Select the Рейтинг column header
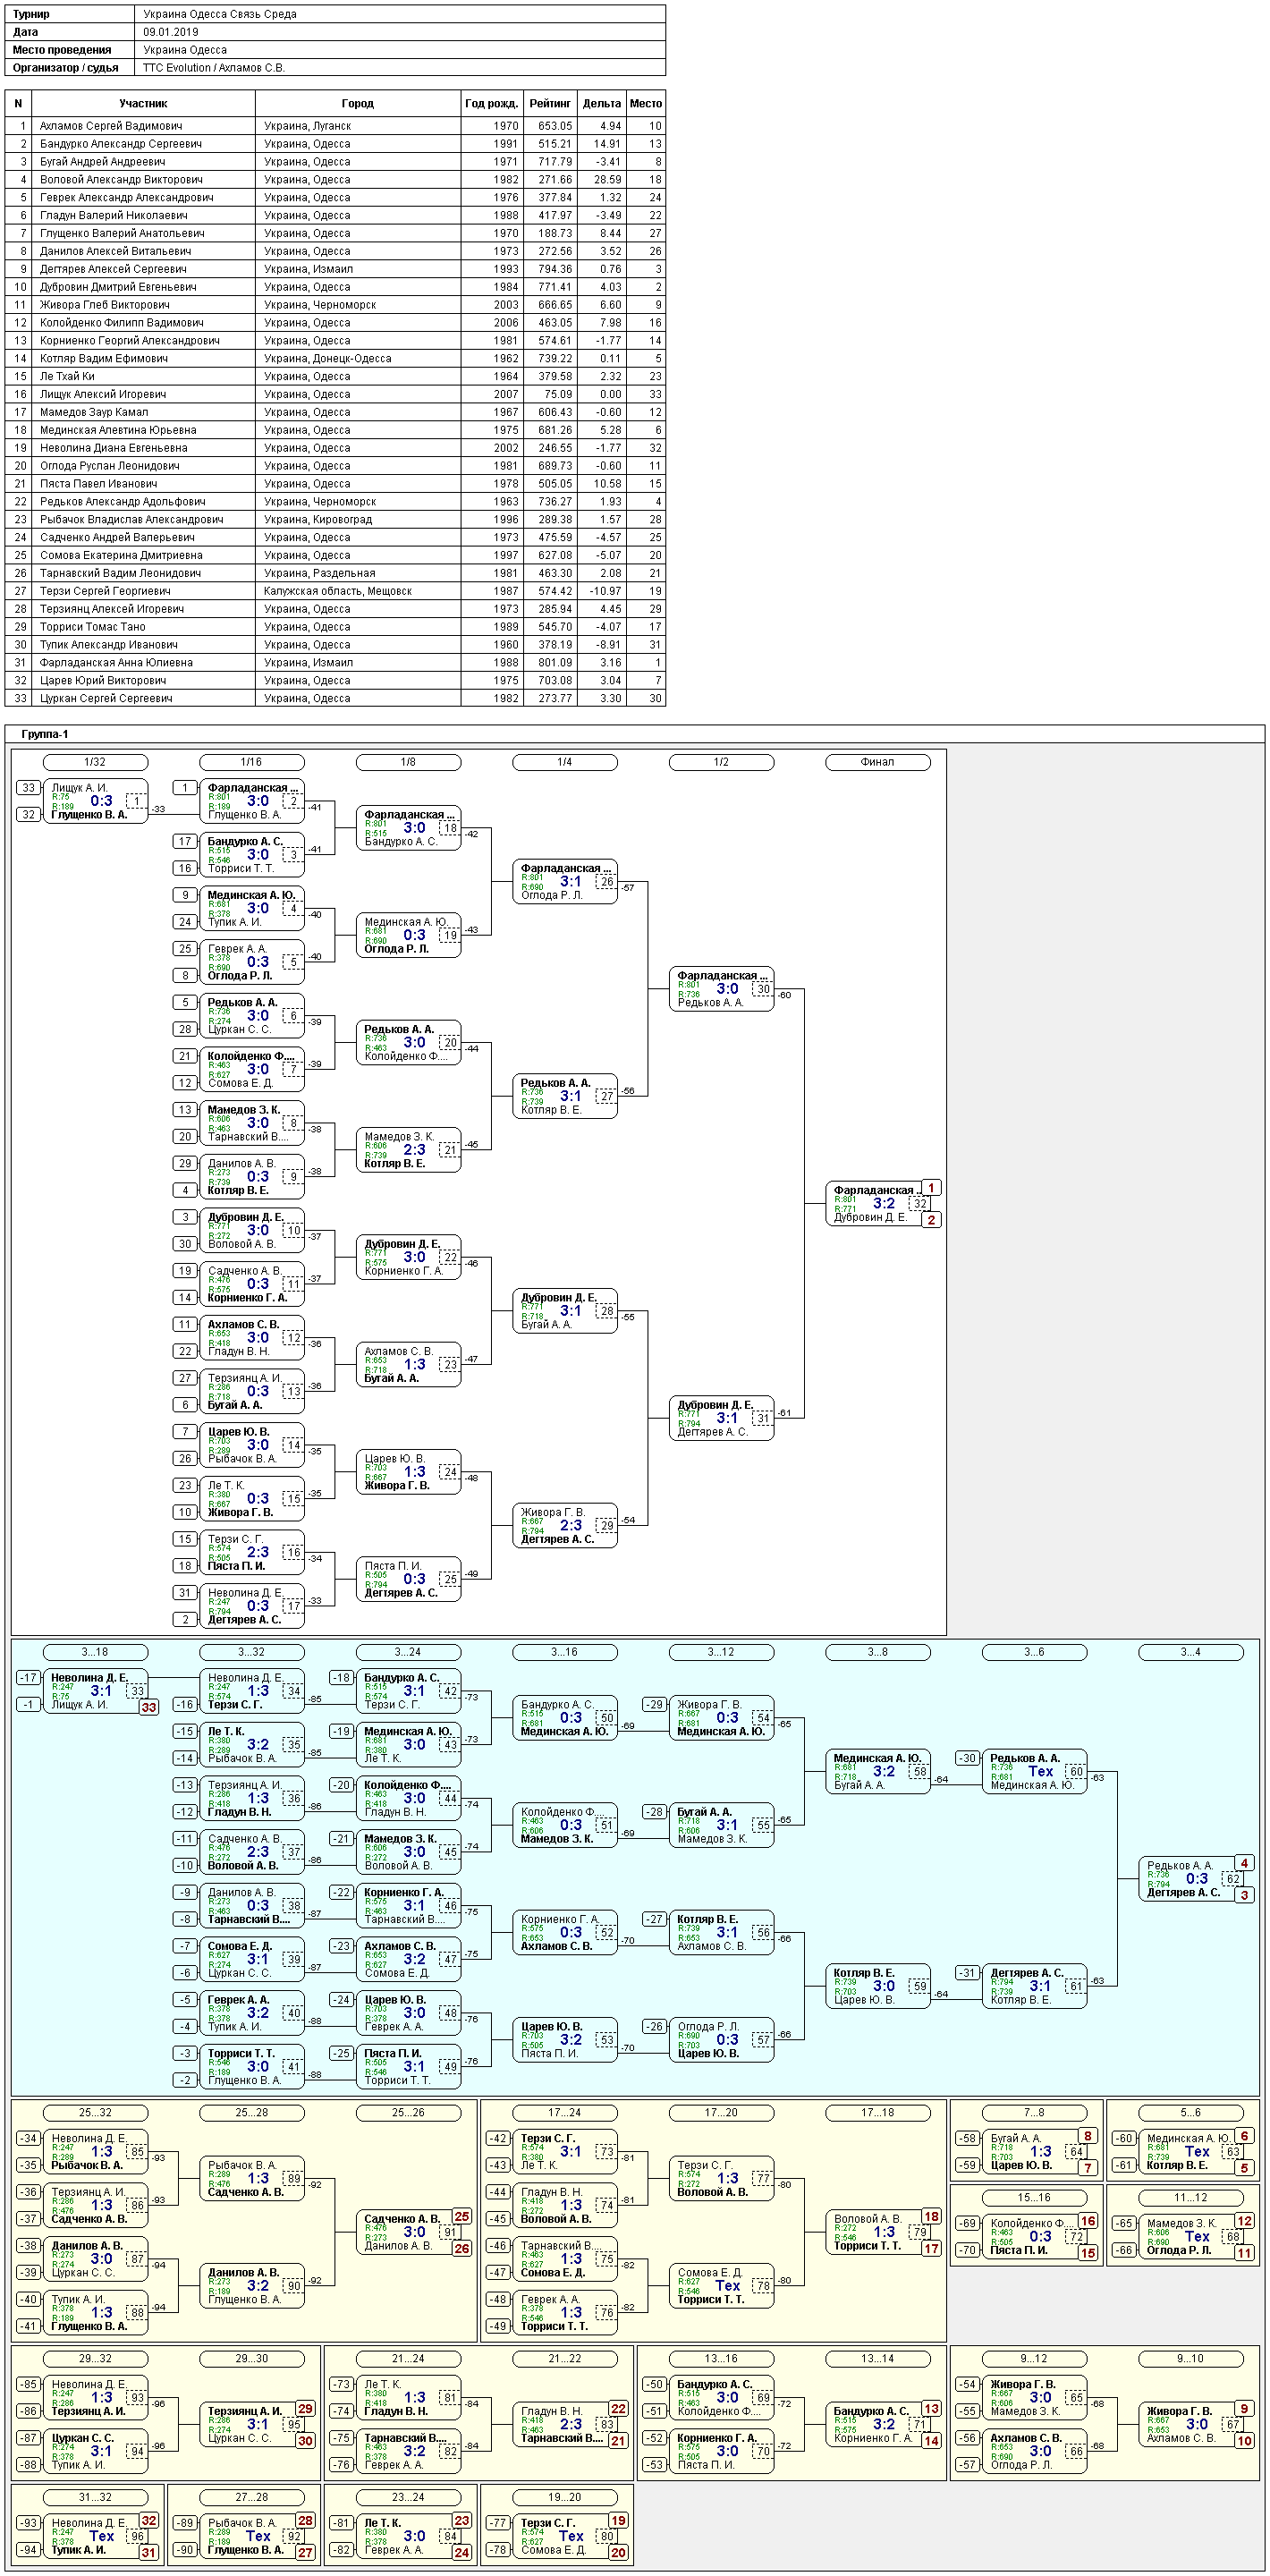 550,103
